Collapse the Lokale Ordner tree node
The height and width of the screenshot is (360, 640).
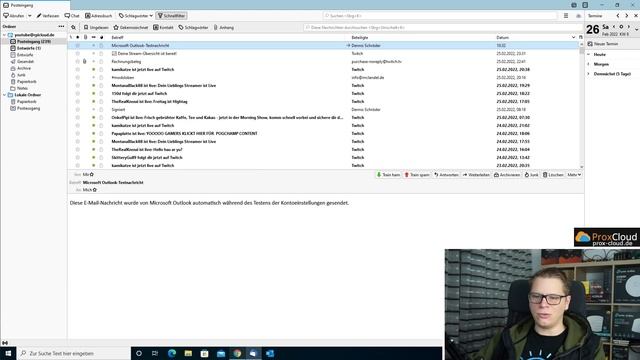4,95
